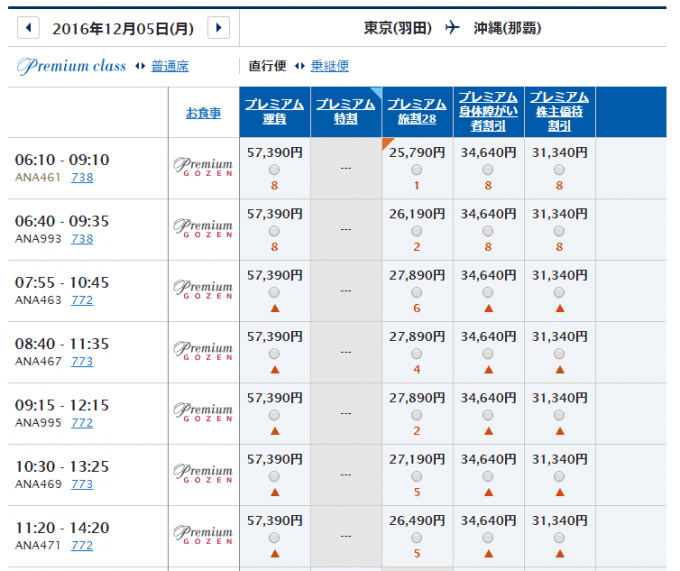Image resolution: width=680 pixels, height=571 pixels.
Task: Click flight time 06:10 - 09:10
Action: tap(62, 160)
